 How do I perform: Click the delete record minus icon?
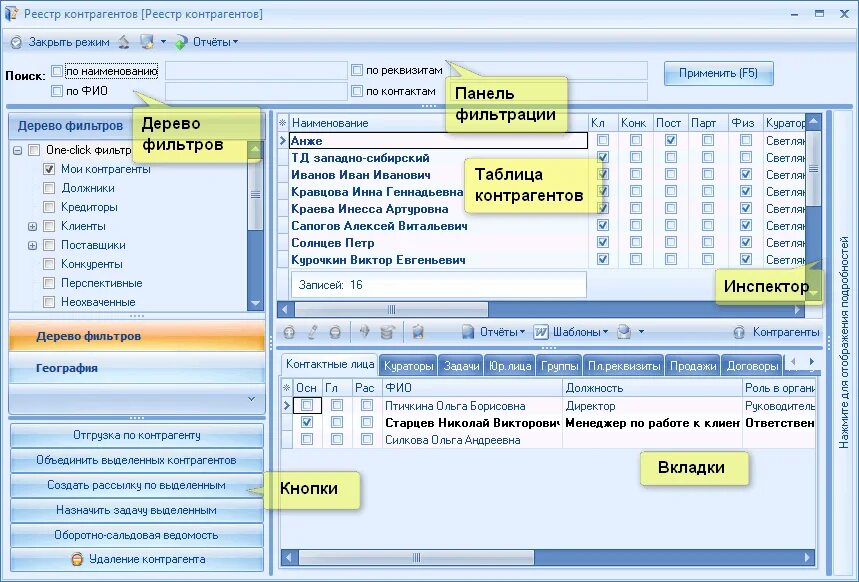tap(333, 330)
